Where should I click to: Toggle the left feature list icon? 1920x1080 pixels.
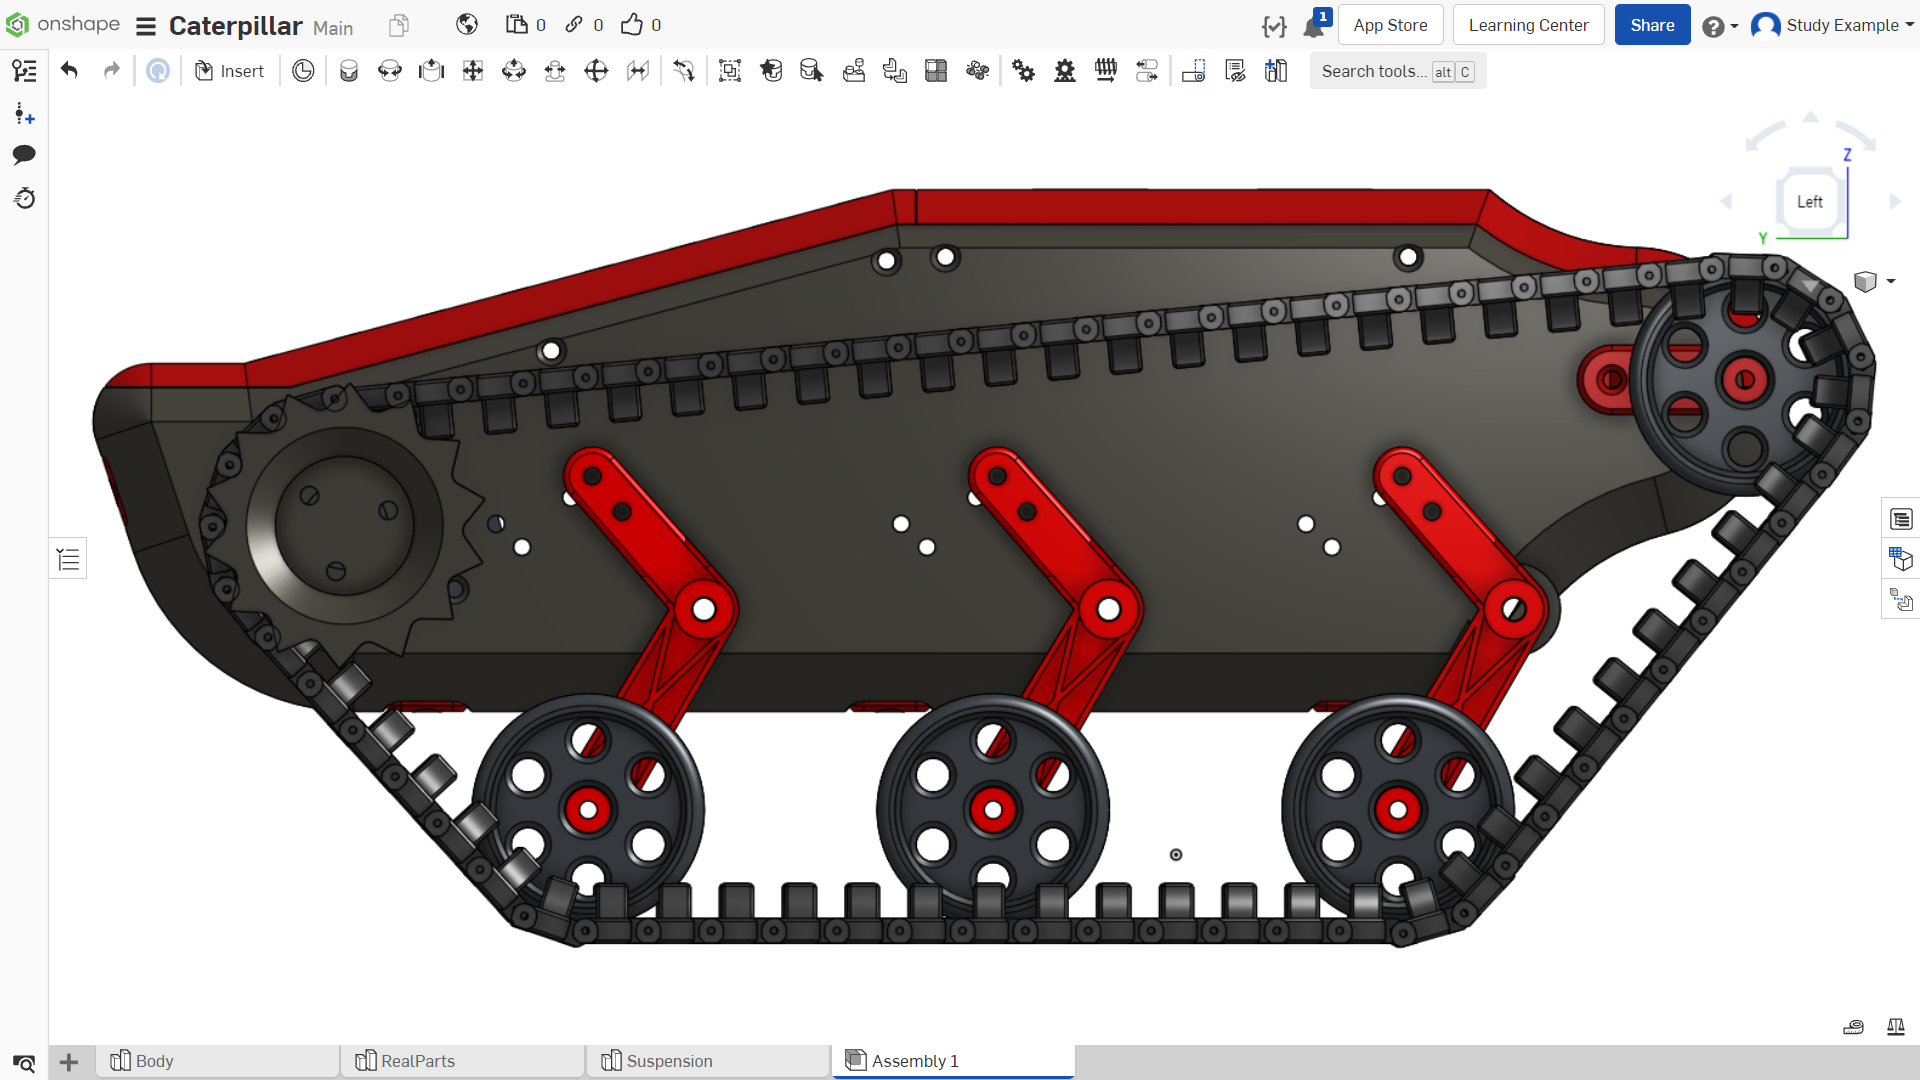24,71
